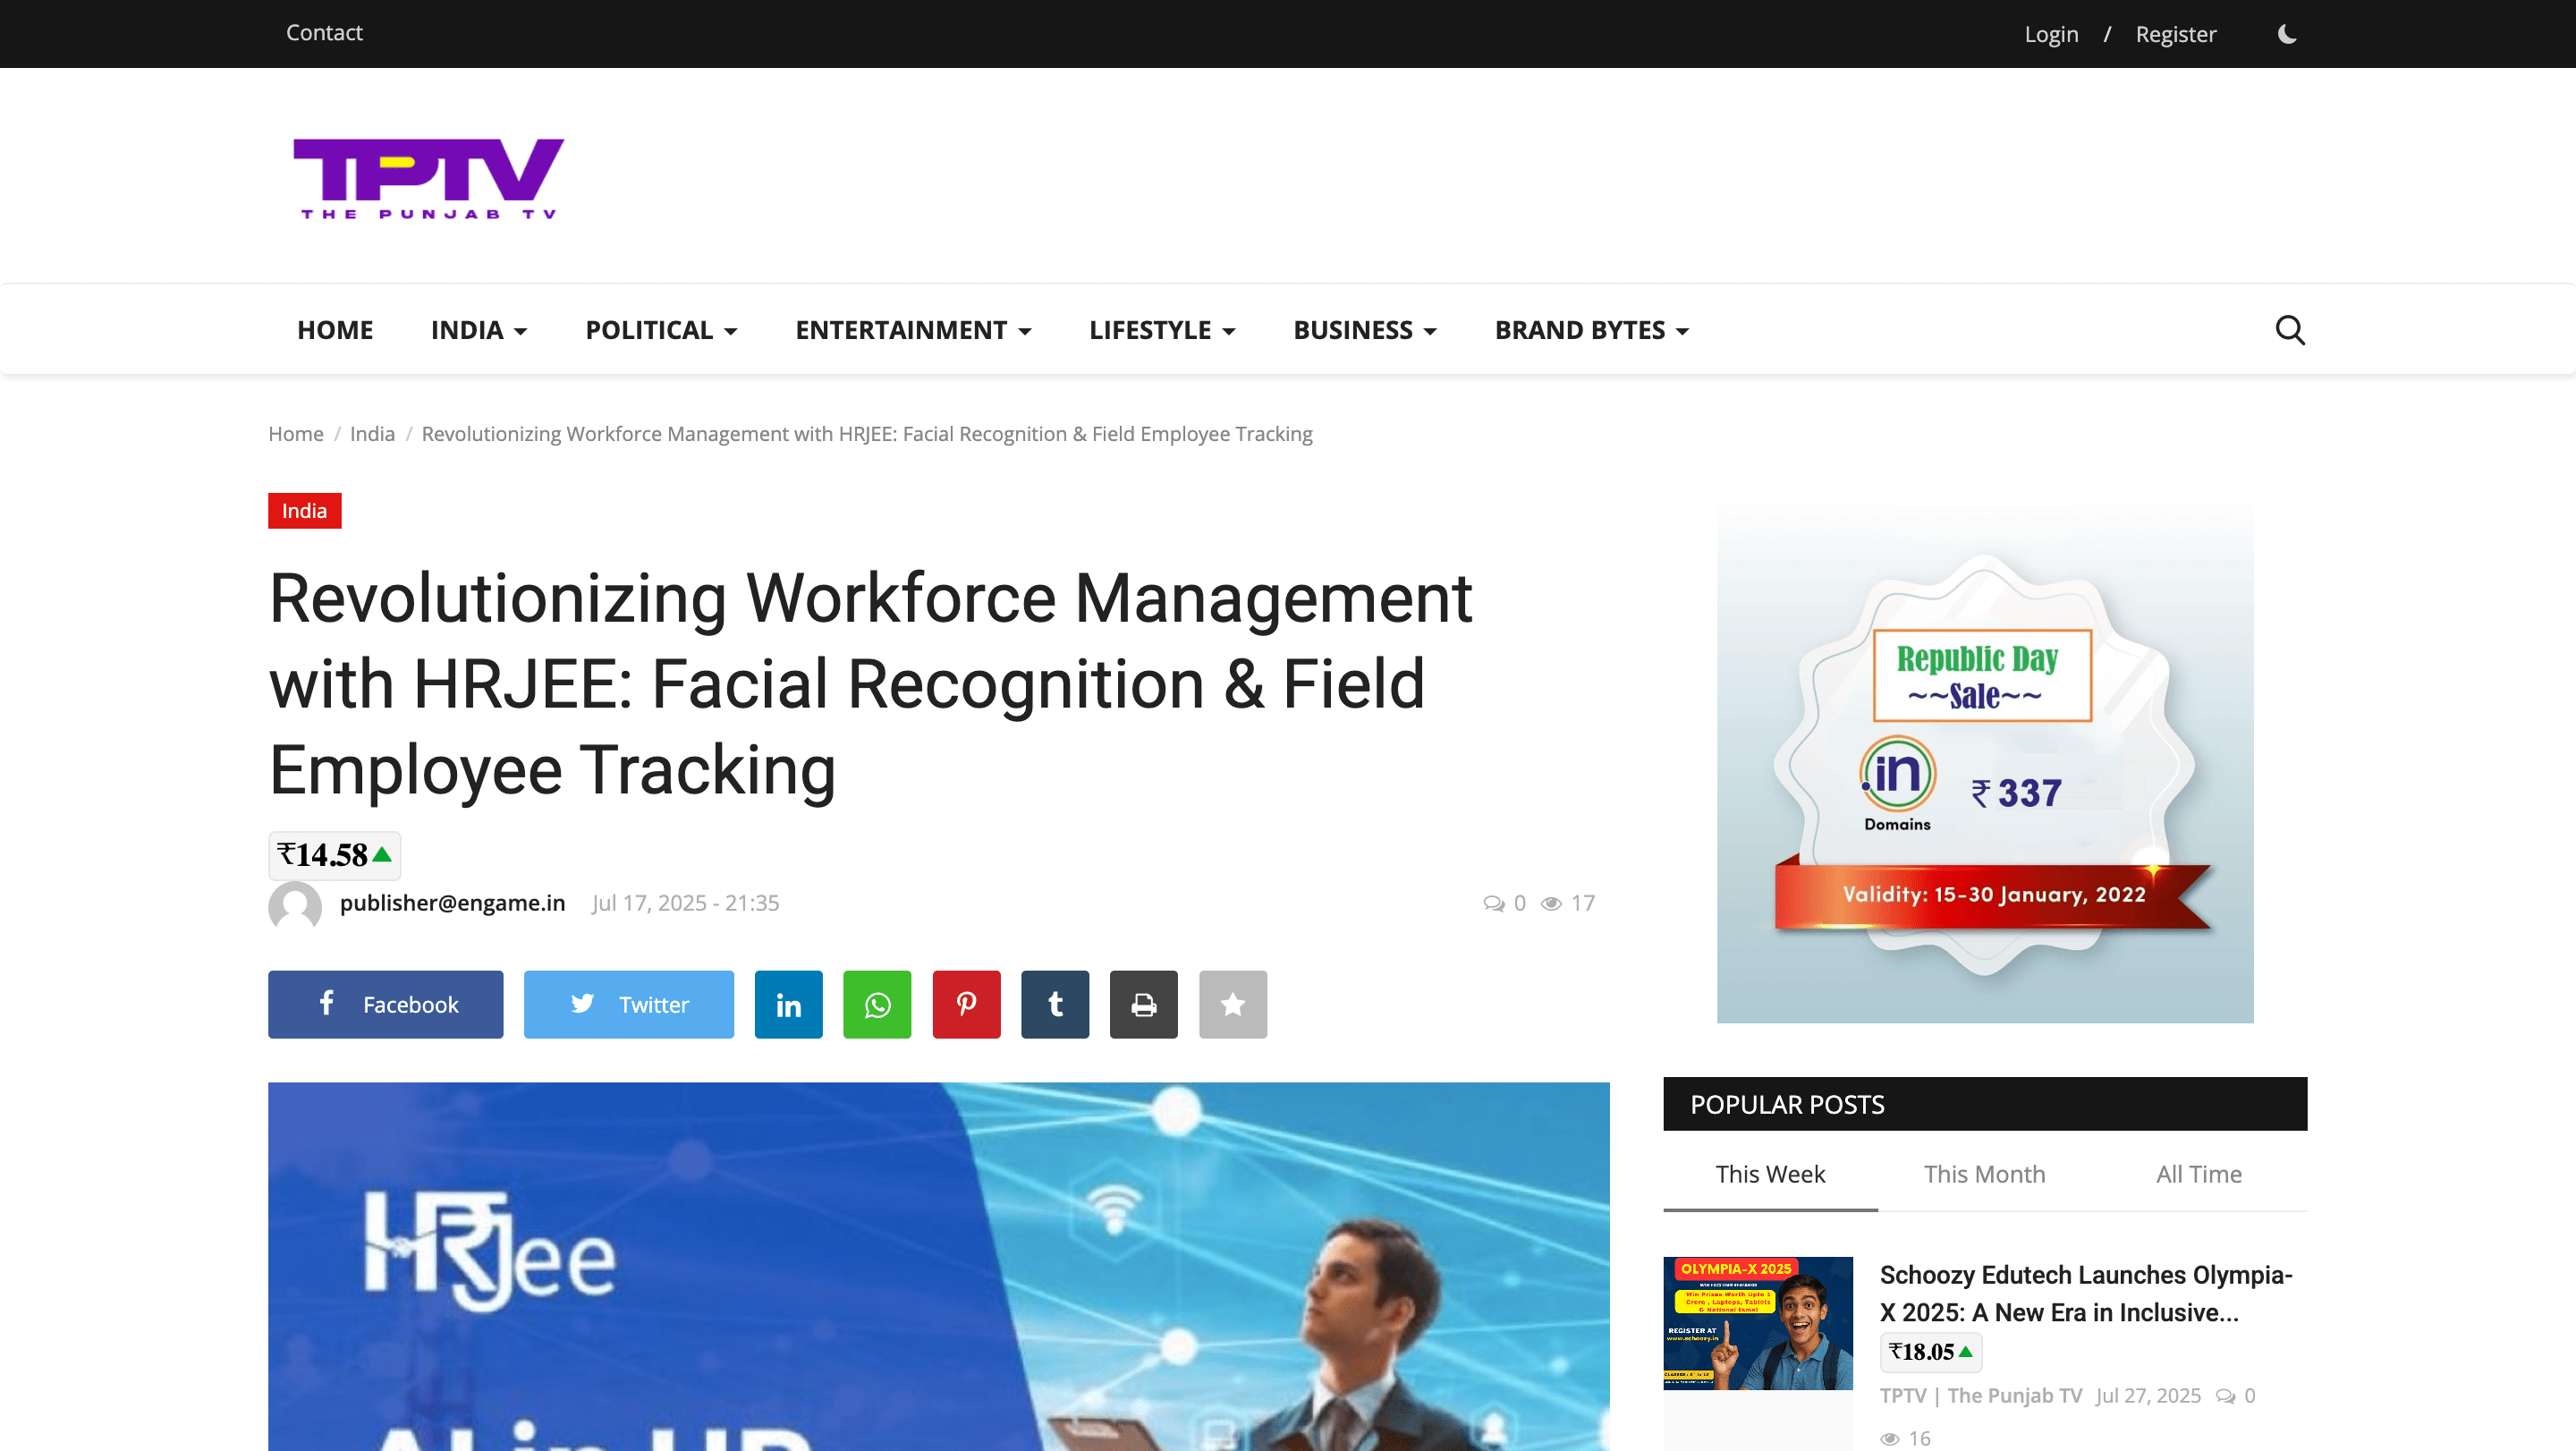Print this article
This screenshot has width=2576, height=1451.
point(1143,1004)
